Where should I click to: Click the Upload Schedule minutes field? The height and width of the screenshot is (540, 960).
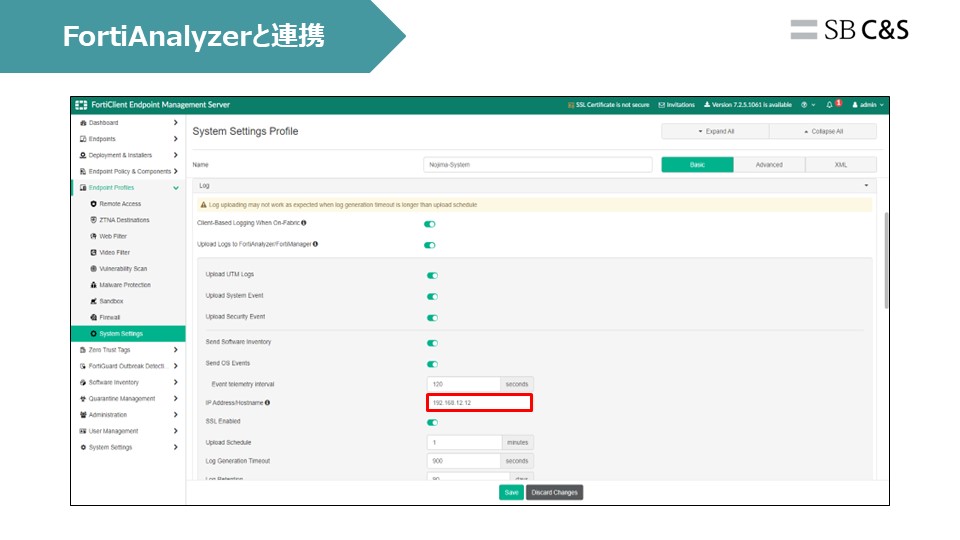click(464, 443)
